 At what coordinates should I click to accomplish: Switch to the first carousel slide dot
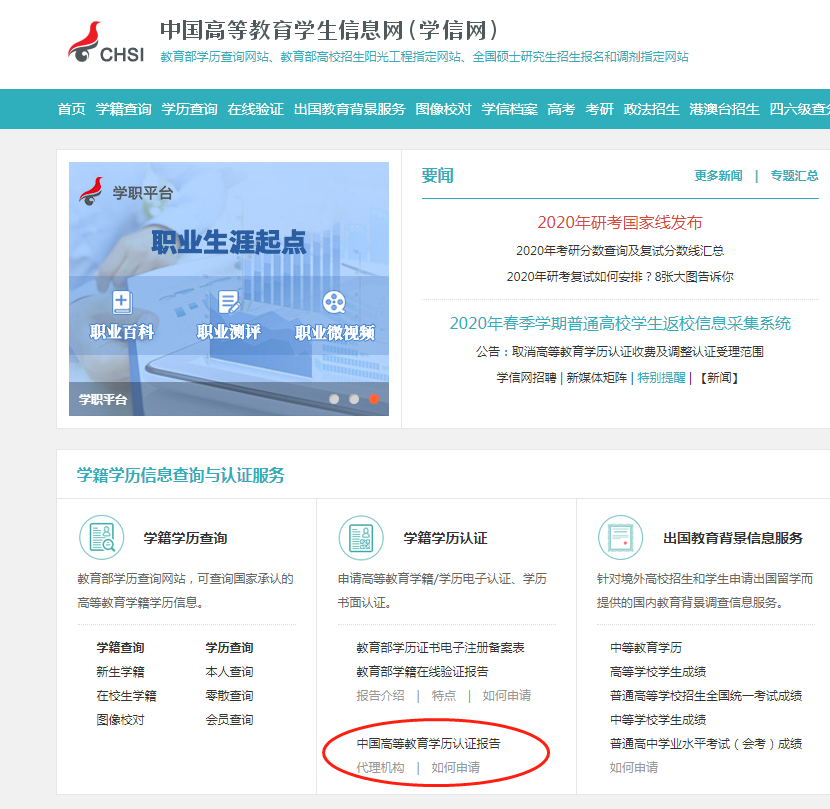334,399
